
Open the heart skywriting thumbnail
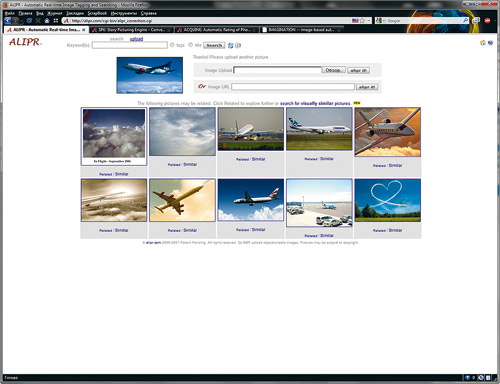(388, 200)
